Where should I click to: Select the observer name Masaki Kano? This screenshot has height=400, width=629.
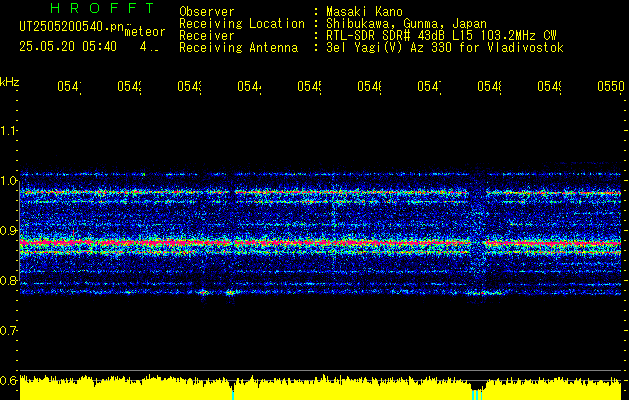click(x=364, y=12)
